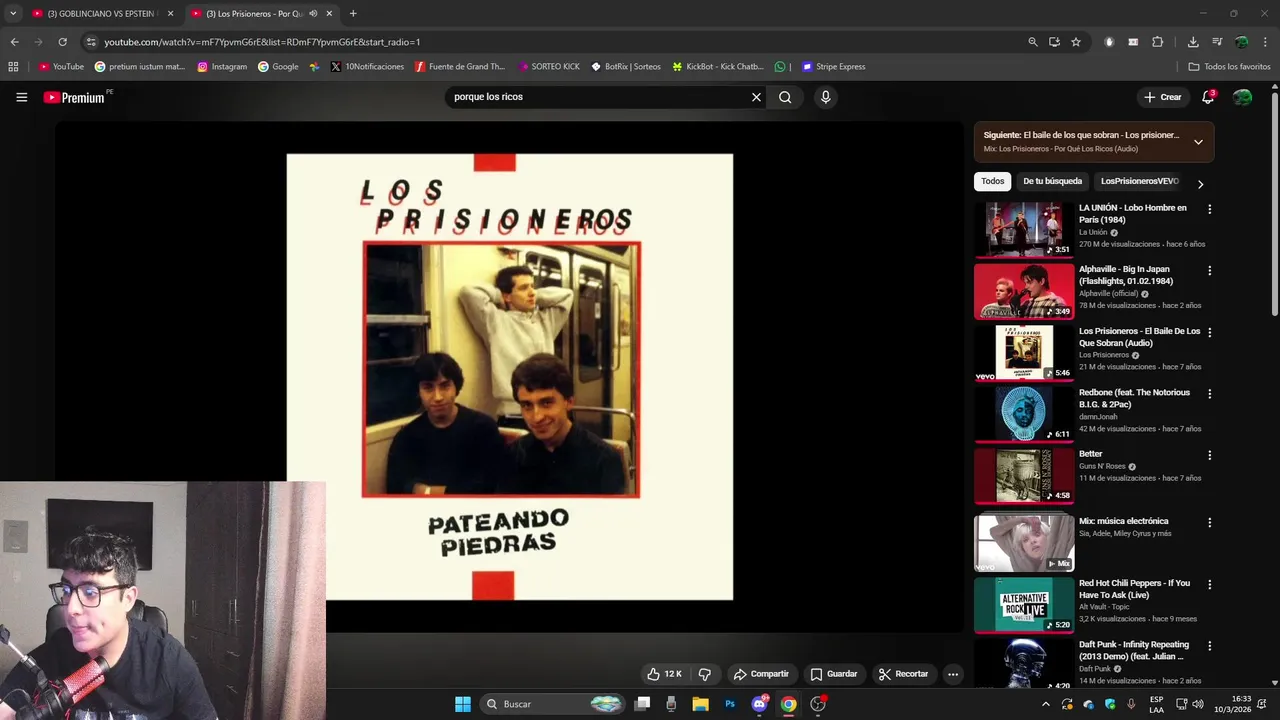The height and width of the screenshot is (720, 1280).
Task: Select LosPrisionerosVEVO filter chip
Action: [1139, 181]
